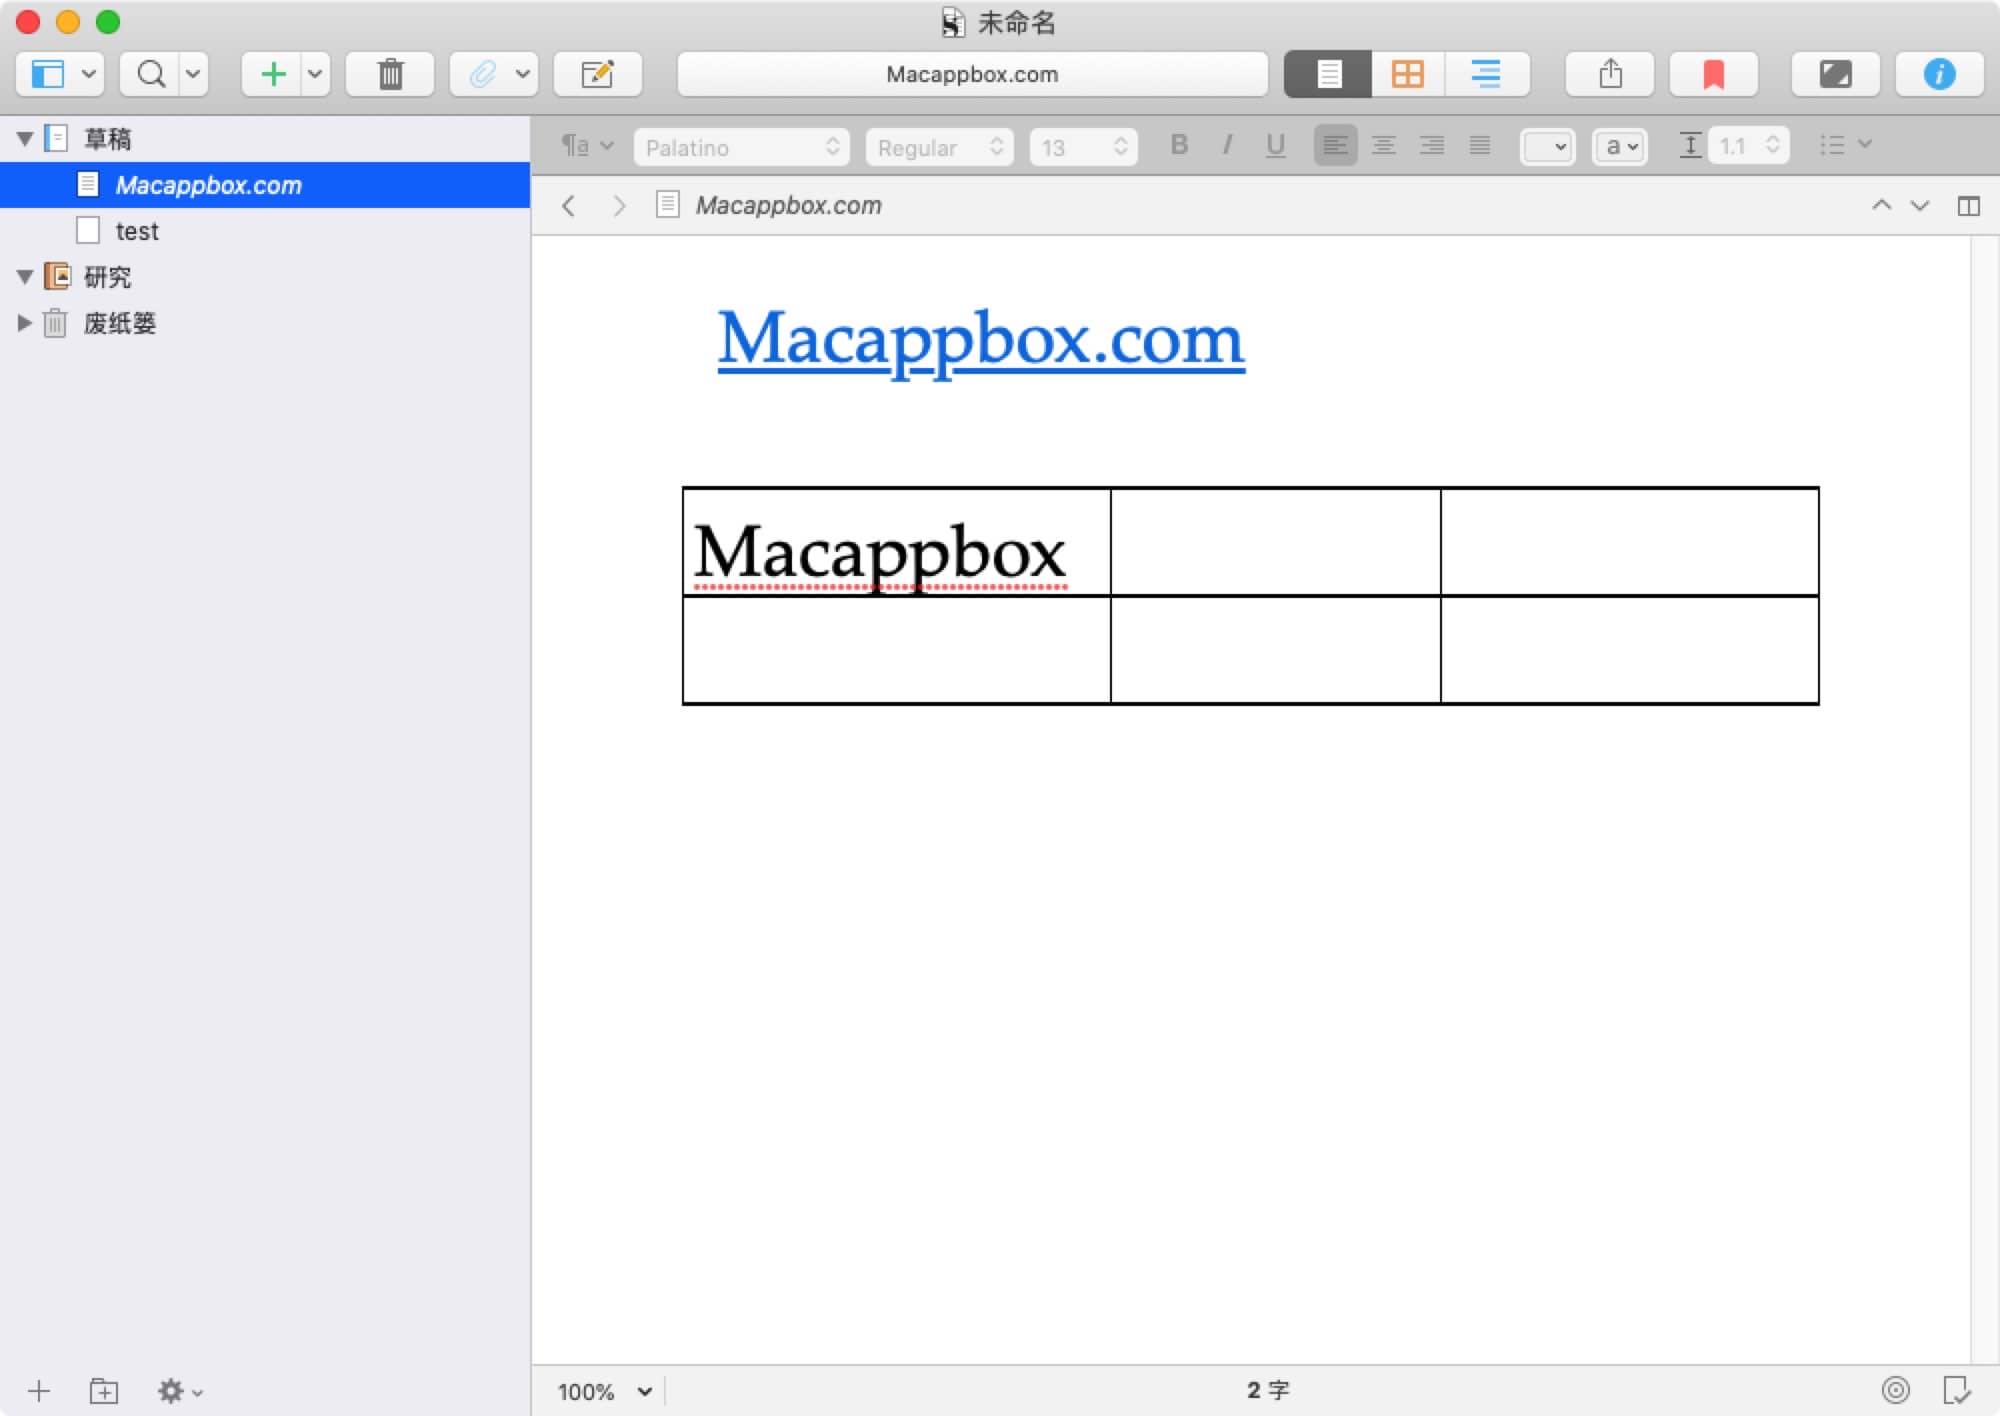Click the search magnifier icon
Image resolution: width=2000 pixels, height=1416 pixels.
click(151, 74)
